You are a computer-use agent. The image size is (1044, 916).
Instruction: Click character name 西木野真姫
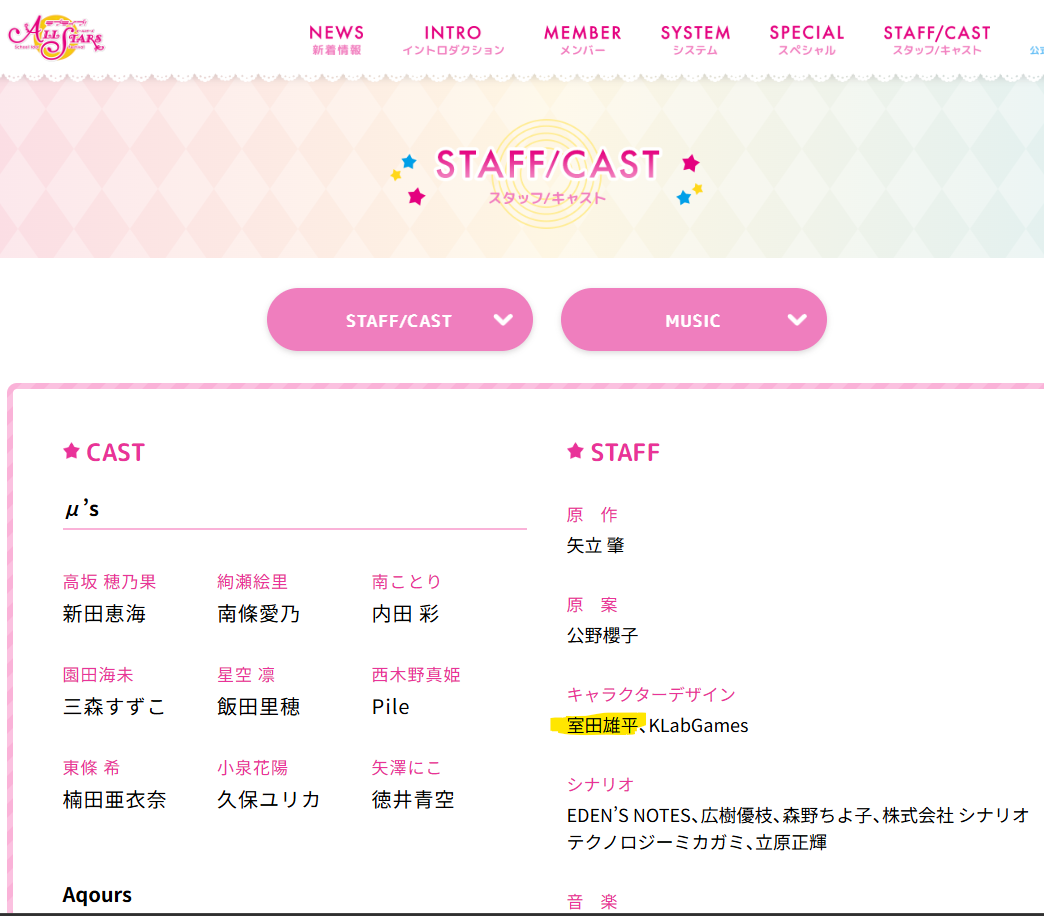pos(416,675)
